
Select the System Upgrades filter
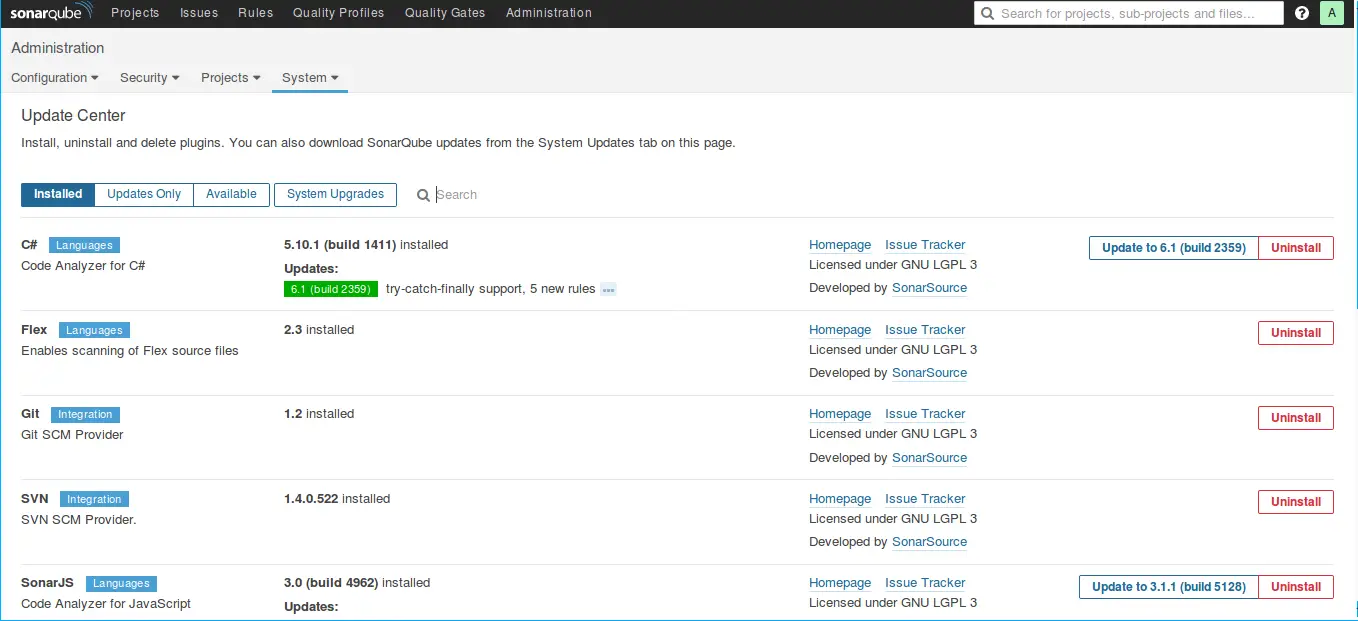click(x=335, y=194)
